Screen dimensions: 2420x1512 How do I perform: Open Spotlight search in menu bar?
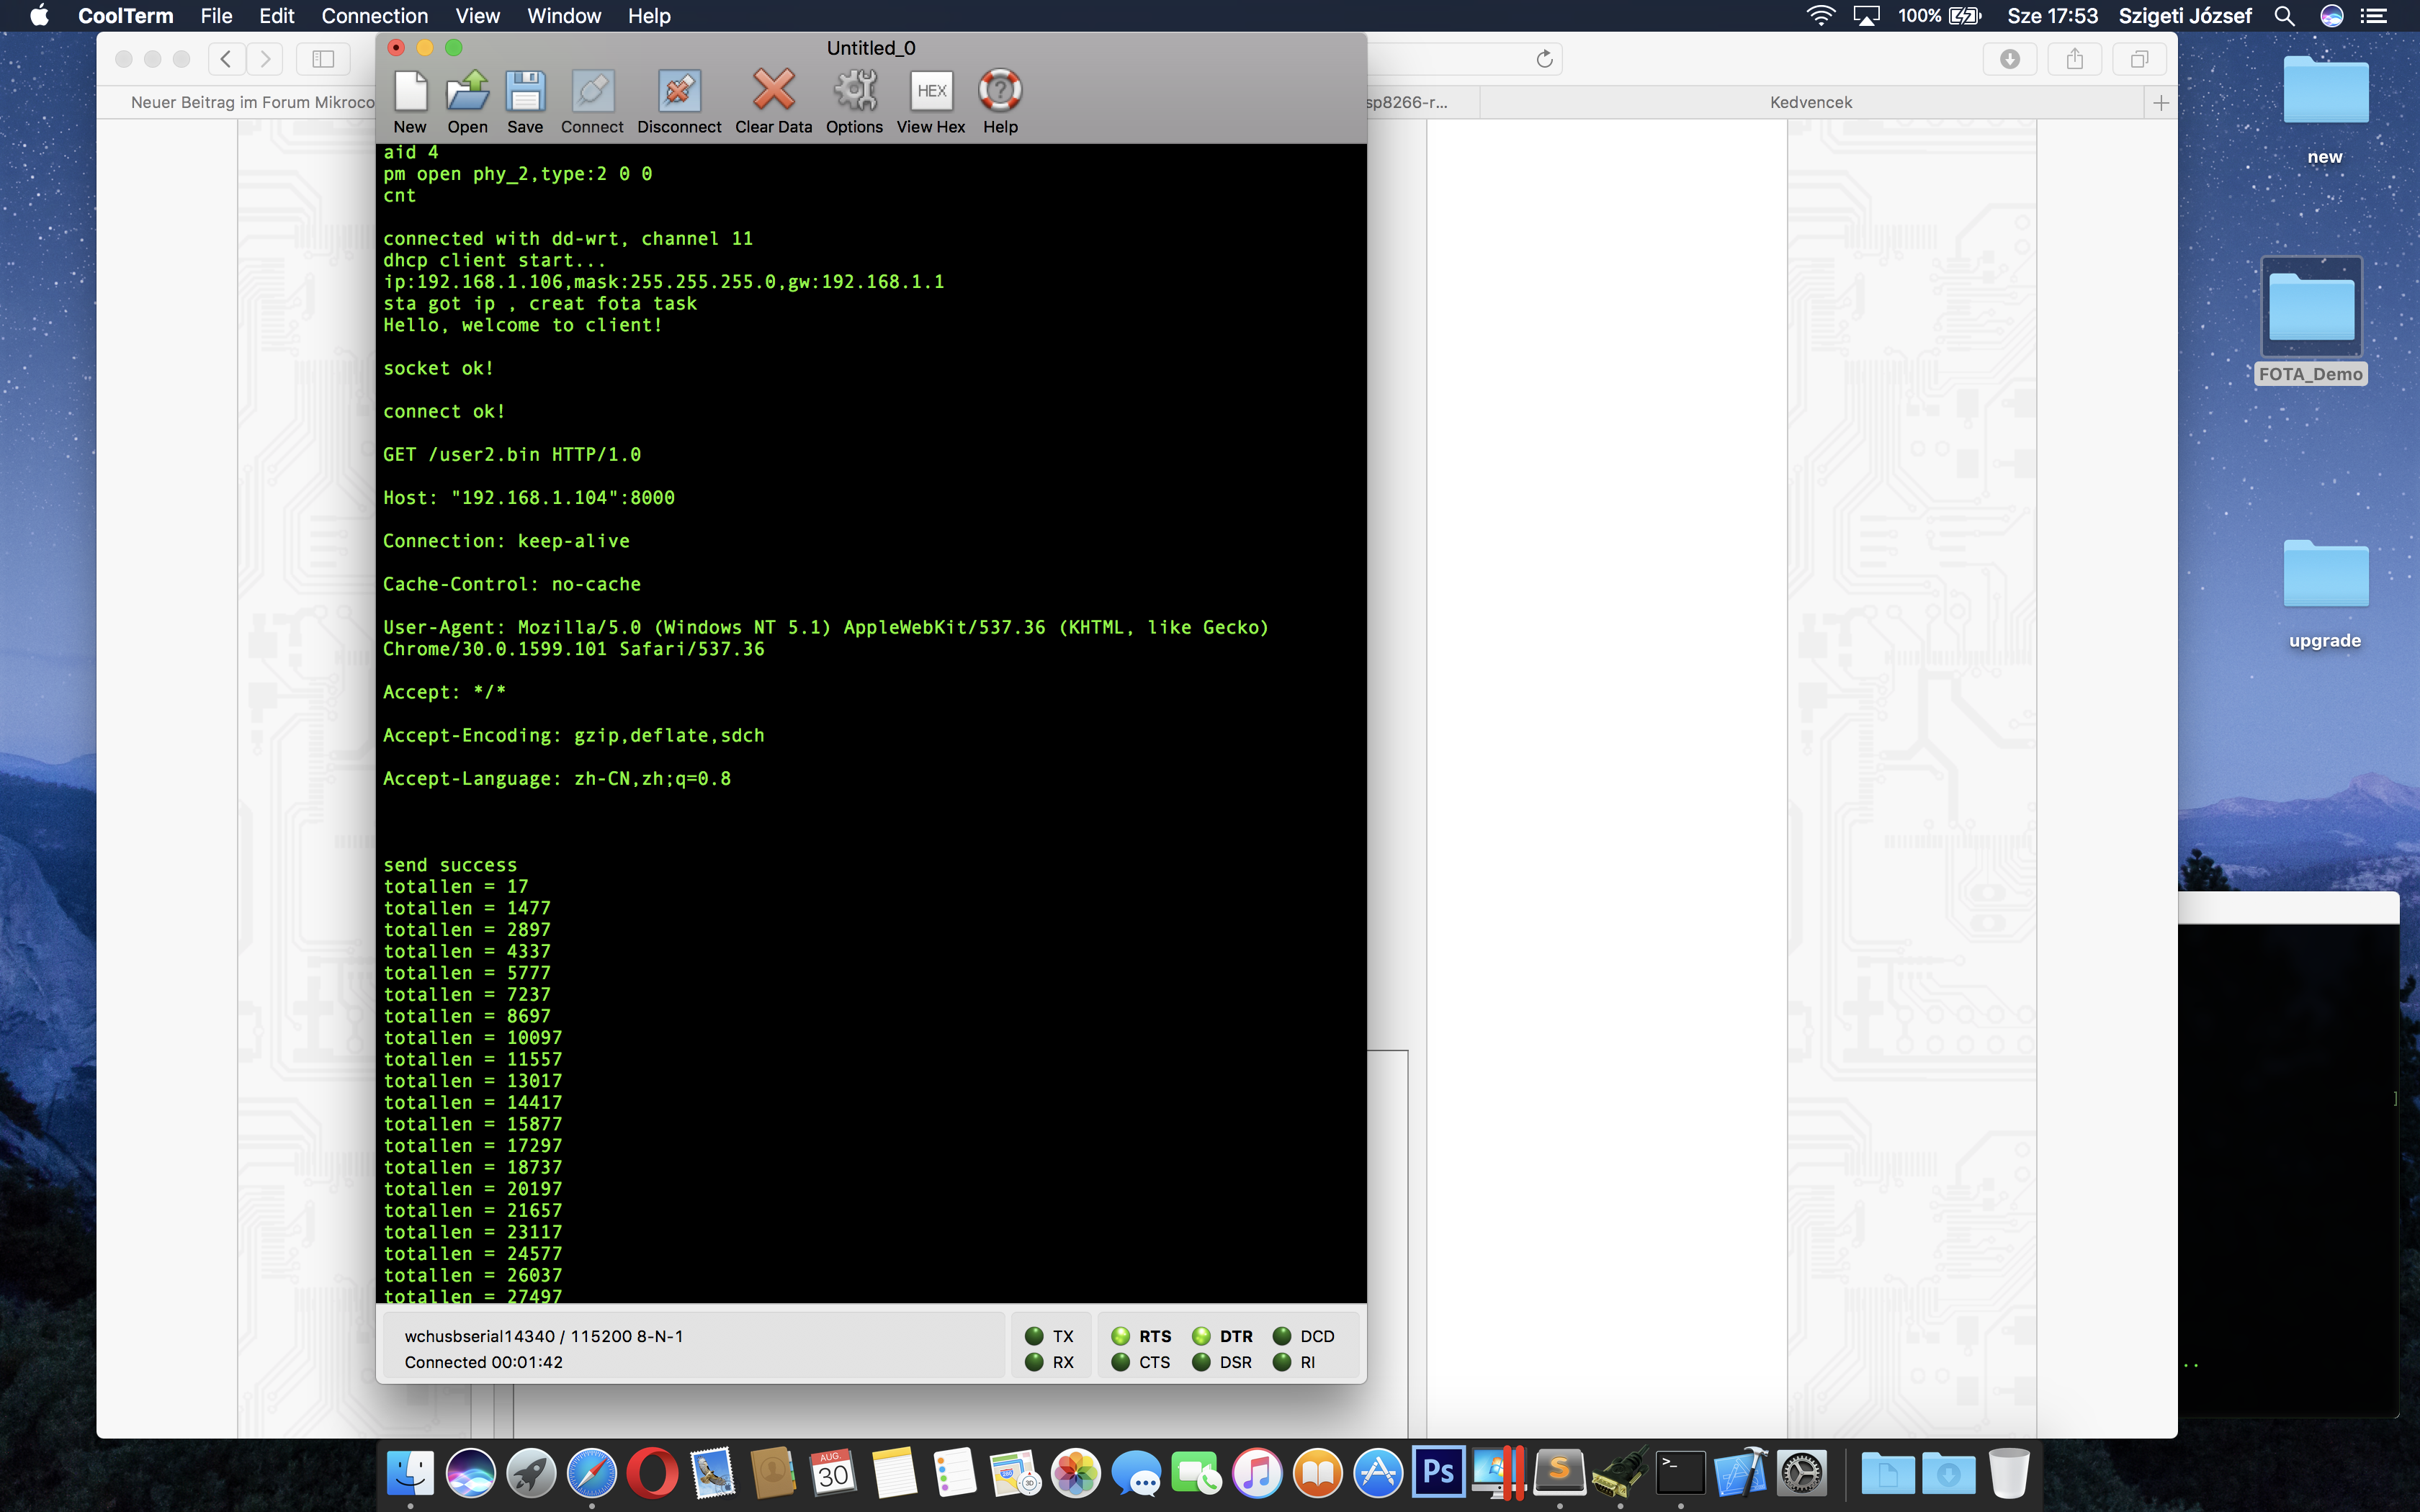click(x=2284, y=16)
